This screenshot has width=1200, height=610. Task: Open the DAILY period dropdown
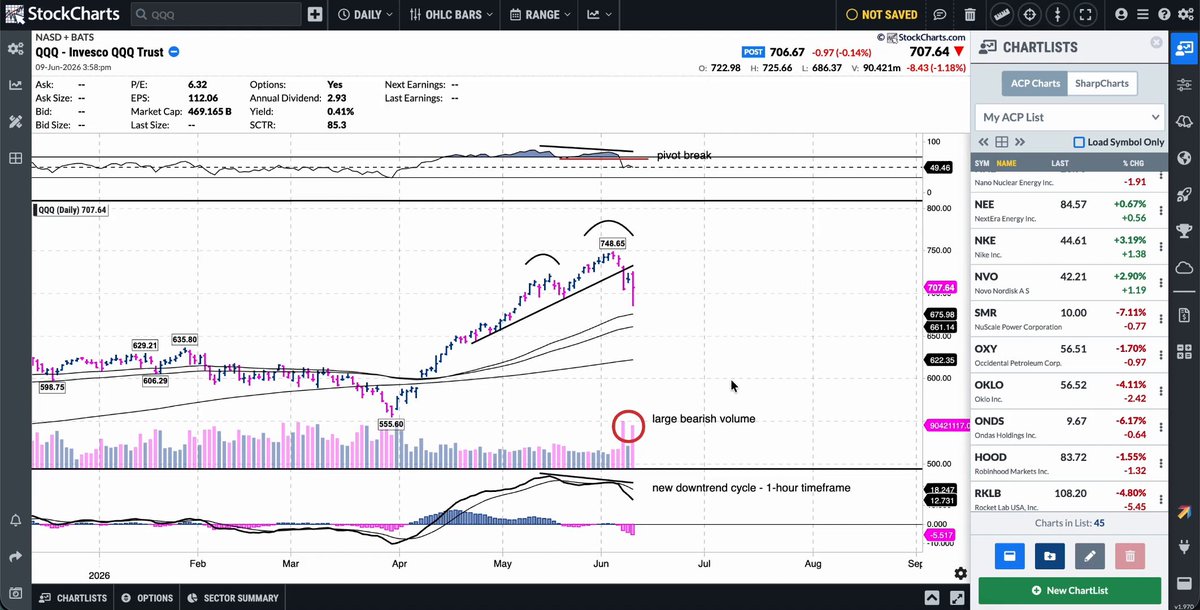[x=364, y=15]
